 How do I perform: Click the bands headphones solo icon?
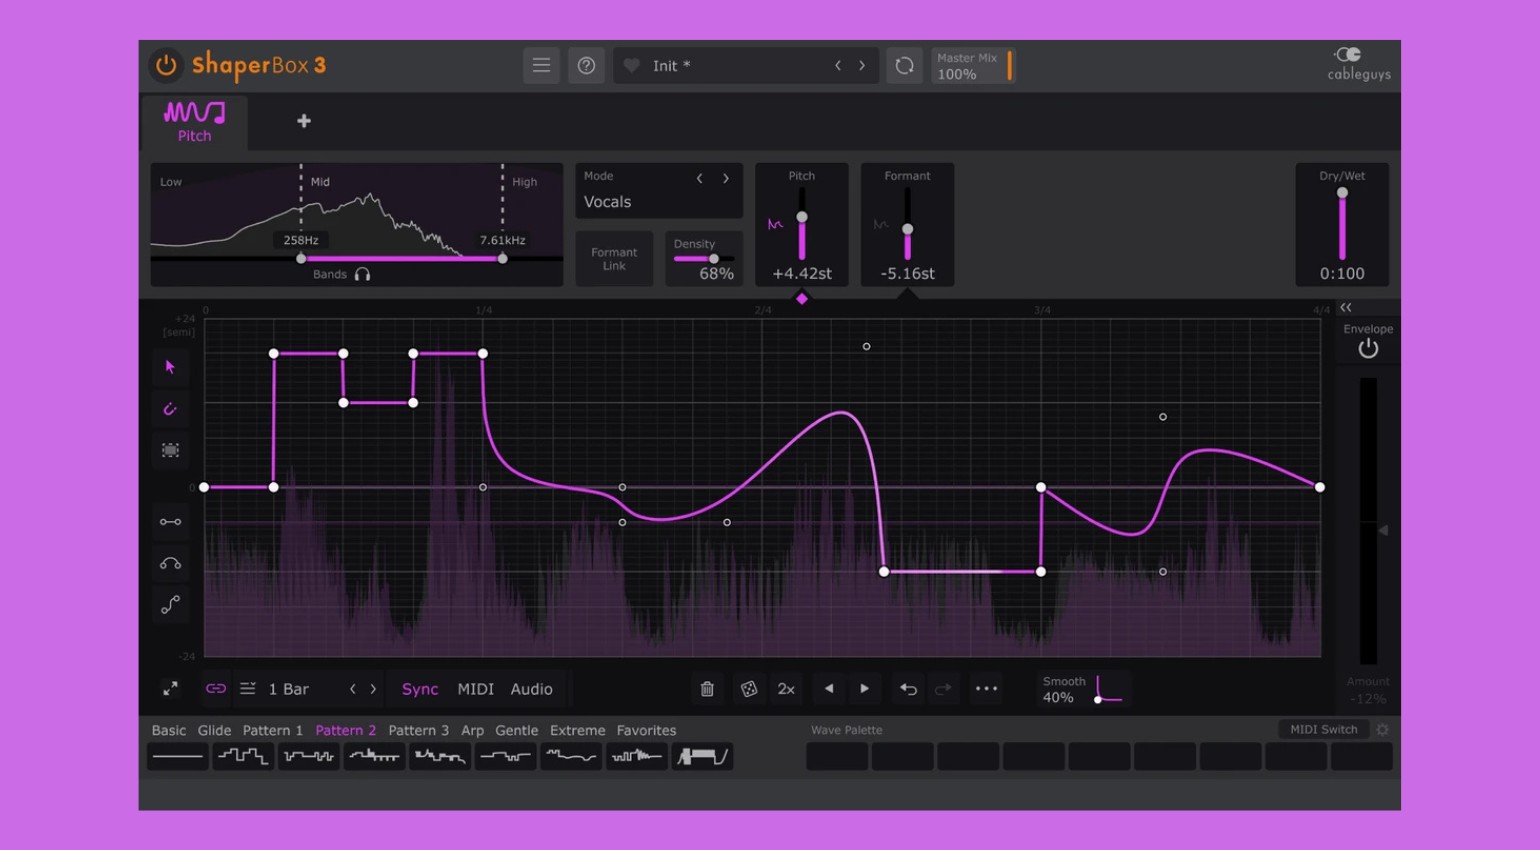click(362, 274)
